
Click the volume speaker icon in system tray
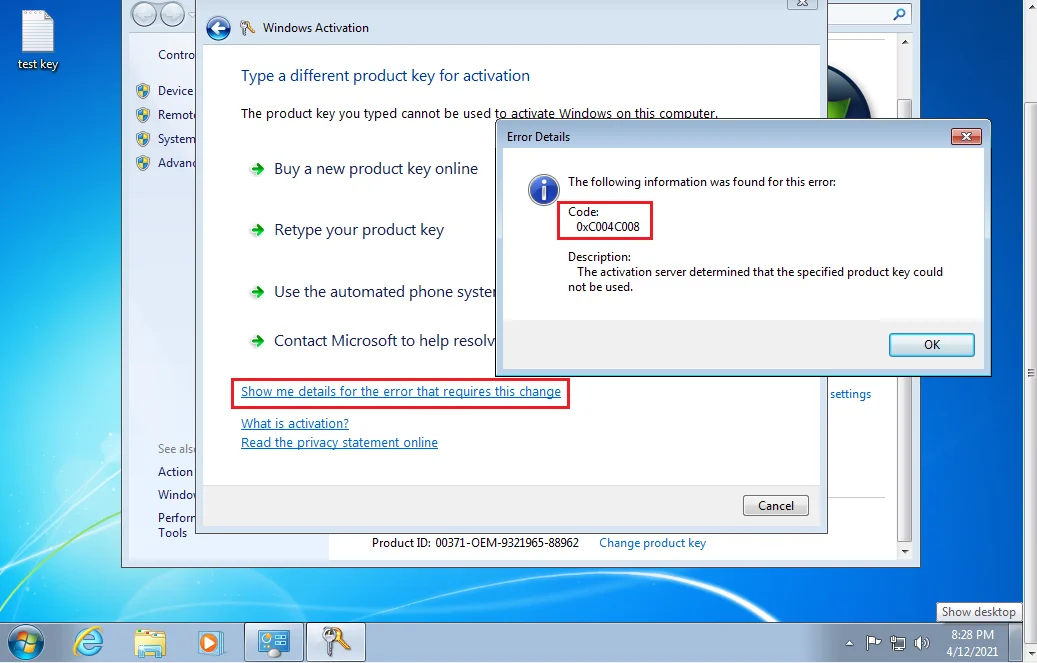tap(920, 643)
